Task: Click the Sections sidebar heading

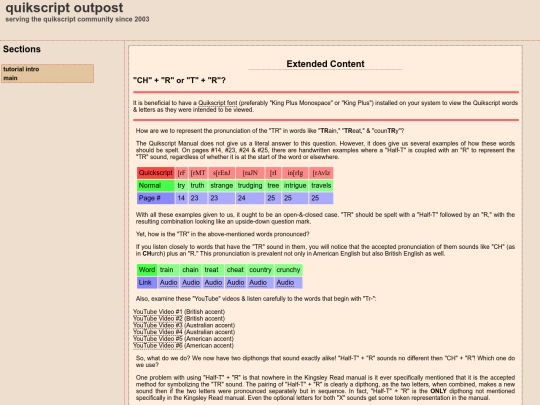Action: click(22, 49)
